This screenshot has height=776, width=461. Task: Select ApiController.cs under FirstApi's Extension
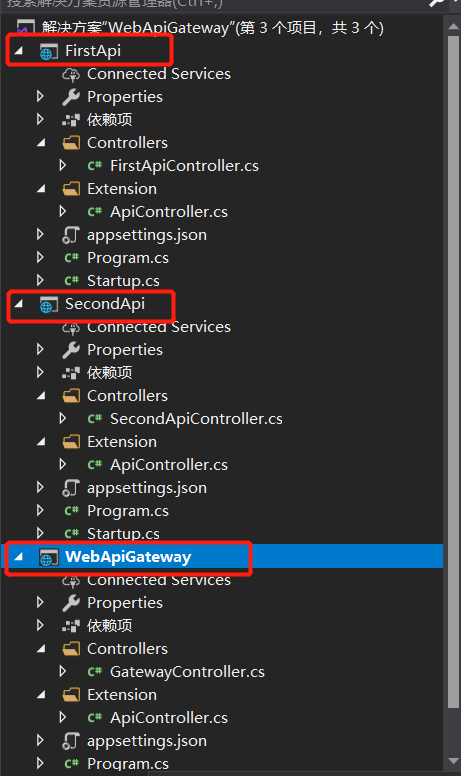(169, 212)
